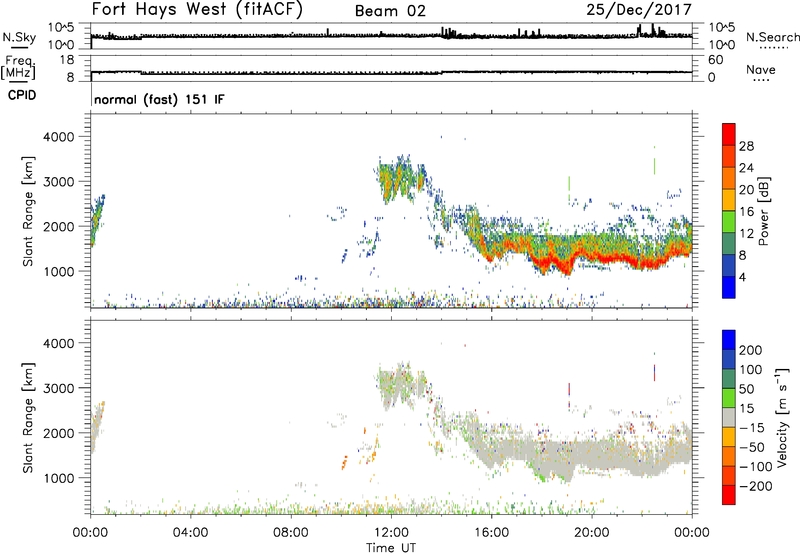This screenshot has height=554, width=800.
Task: Click the "Power [dB]" colorbar title
Action: [763, 211]
